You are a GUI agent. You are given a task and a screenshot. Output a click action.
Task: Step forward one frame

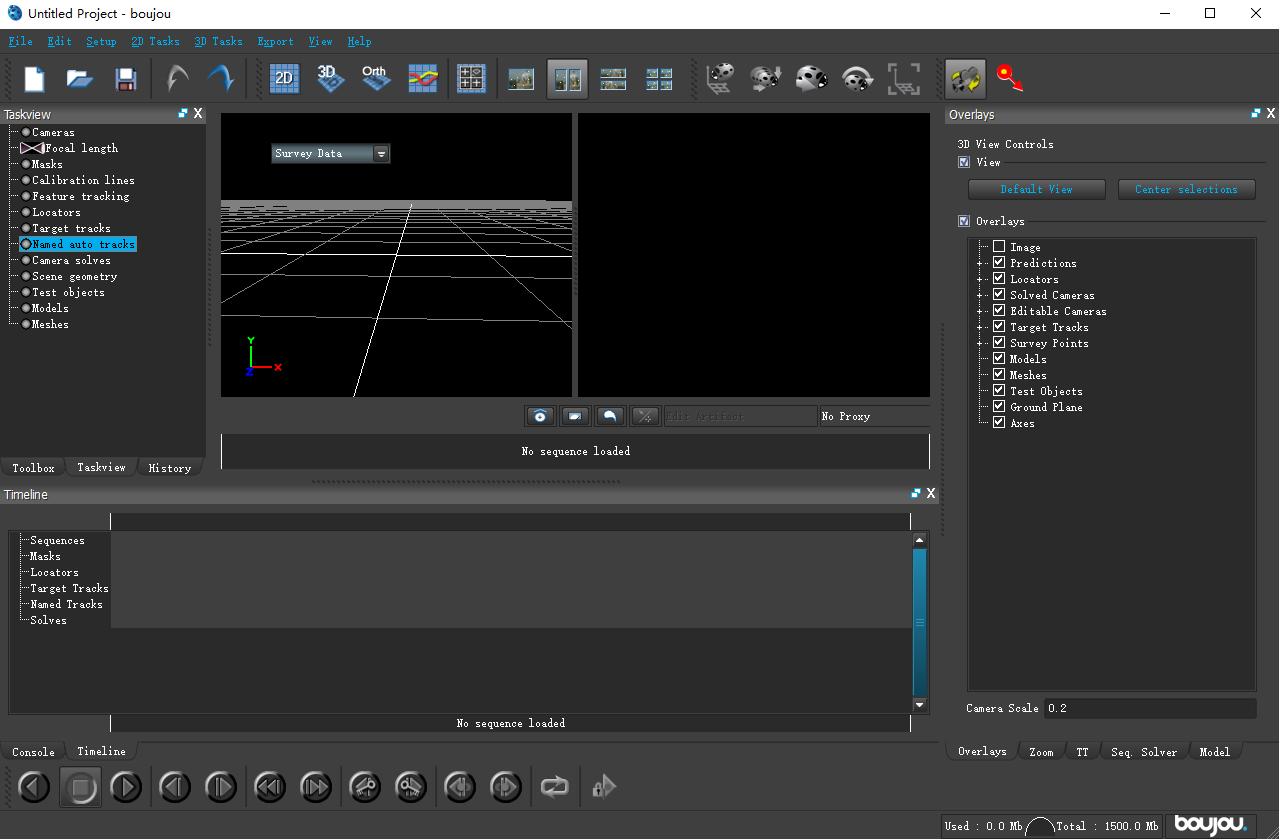pyautogui.click(x=221, y=787)
